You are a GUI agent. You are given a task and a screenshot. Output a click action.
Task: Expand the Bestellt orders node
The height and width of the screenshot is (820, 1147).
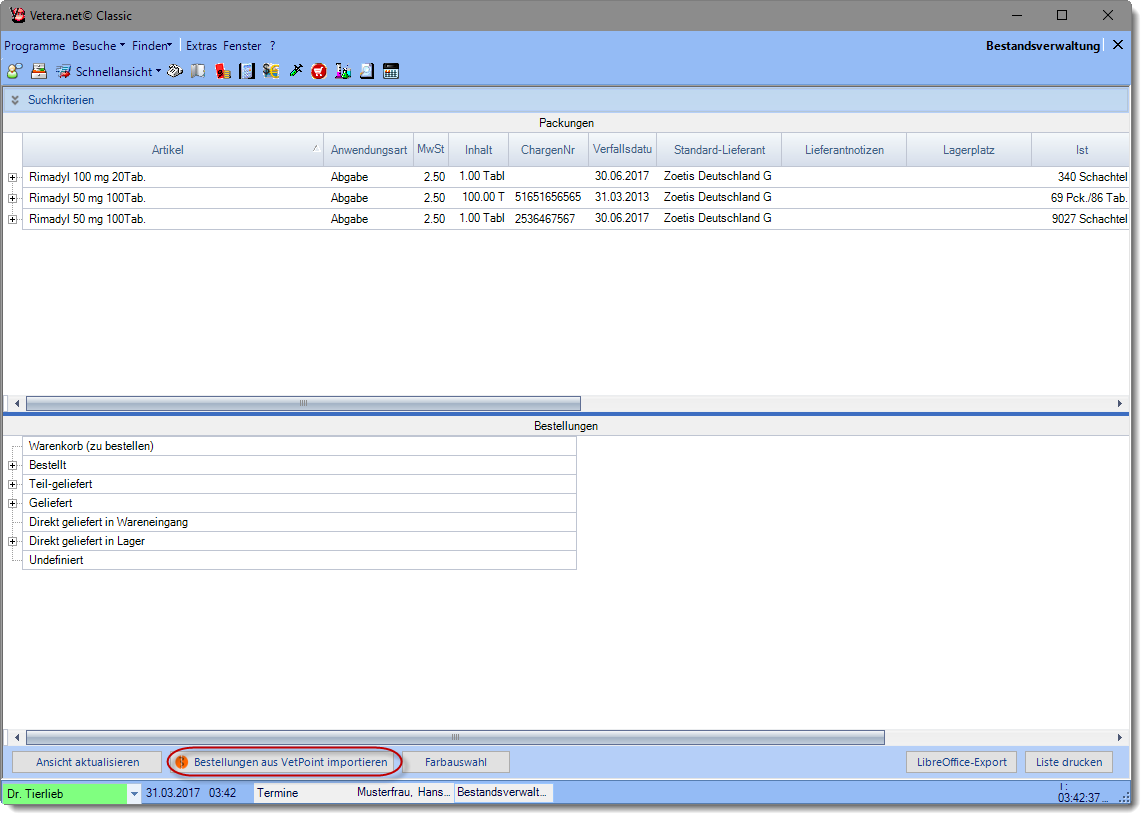click(x=13, y=466)
